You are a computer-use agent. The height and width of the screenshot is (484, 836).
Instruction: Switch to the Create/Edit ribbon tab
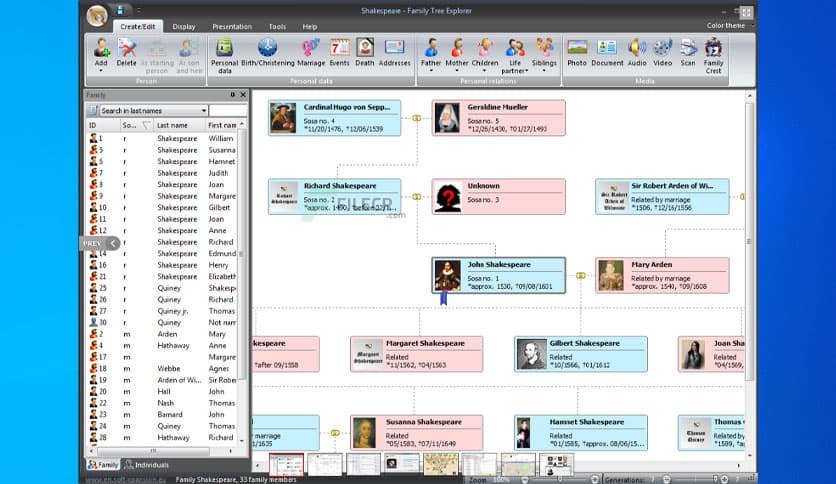click(138, 27)
